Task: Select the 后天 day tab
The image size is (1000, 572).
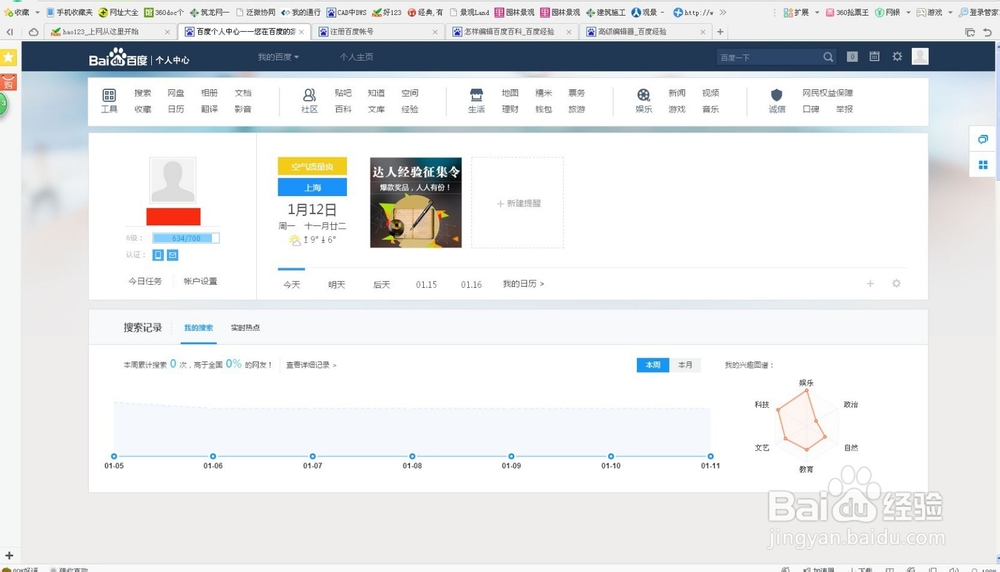Action: click(x=381, y=284)
